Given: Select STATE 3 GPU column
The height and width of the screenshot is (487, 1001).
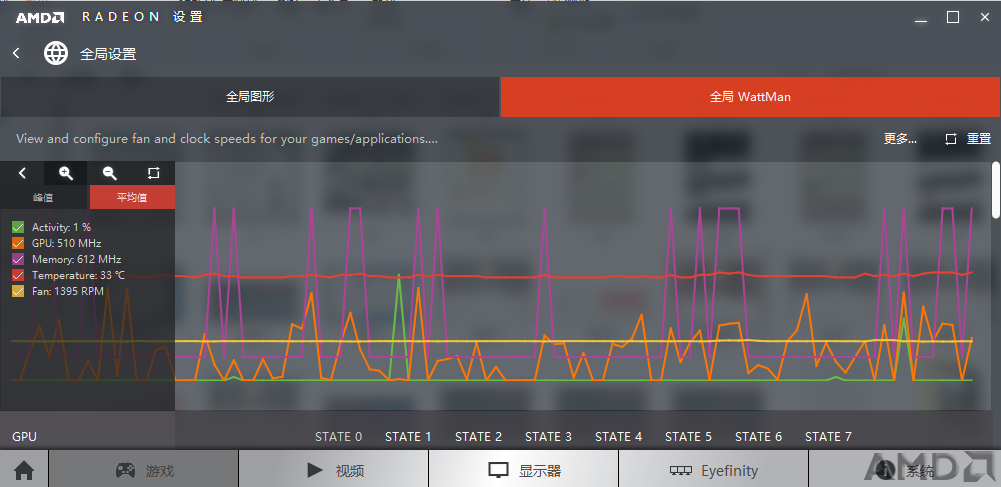Looking at the screenshot, I should [x=548, y=437].
